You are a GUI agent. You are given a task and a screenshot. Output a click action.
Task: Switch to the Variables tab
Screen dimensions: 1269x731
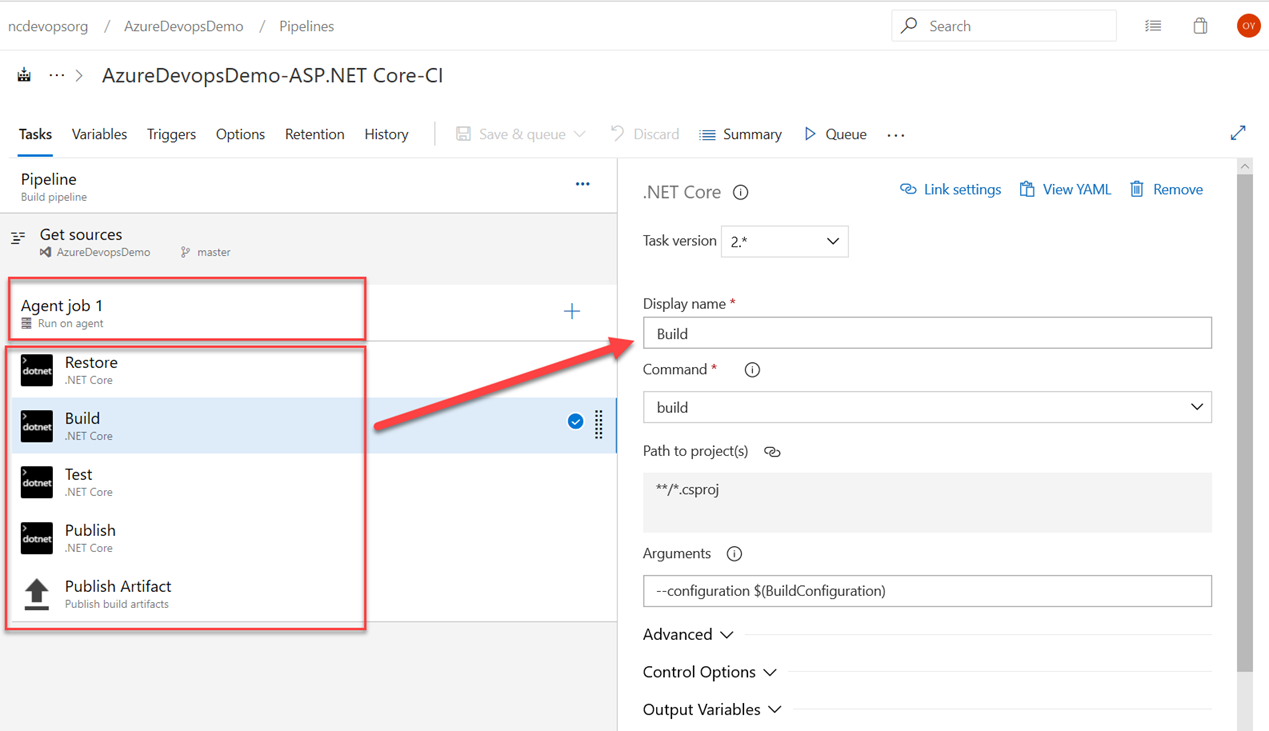pyautogui.click(x=99, y=134)
